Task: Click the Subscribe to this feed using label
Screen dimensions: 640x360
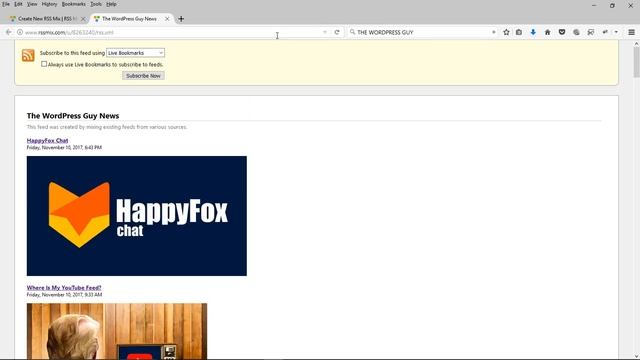Action: pos(72,53)
